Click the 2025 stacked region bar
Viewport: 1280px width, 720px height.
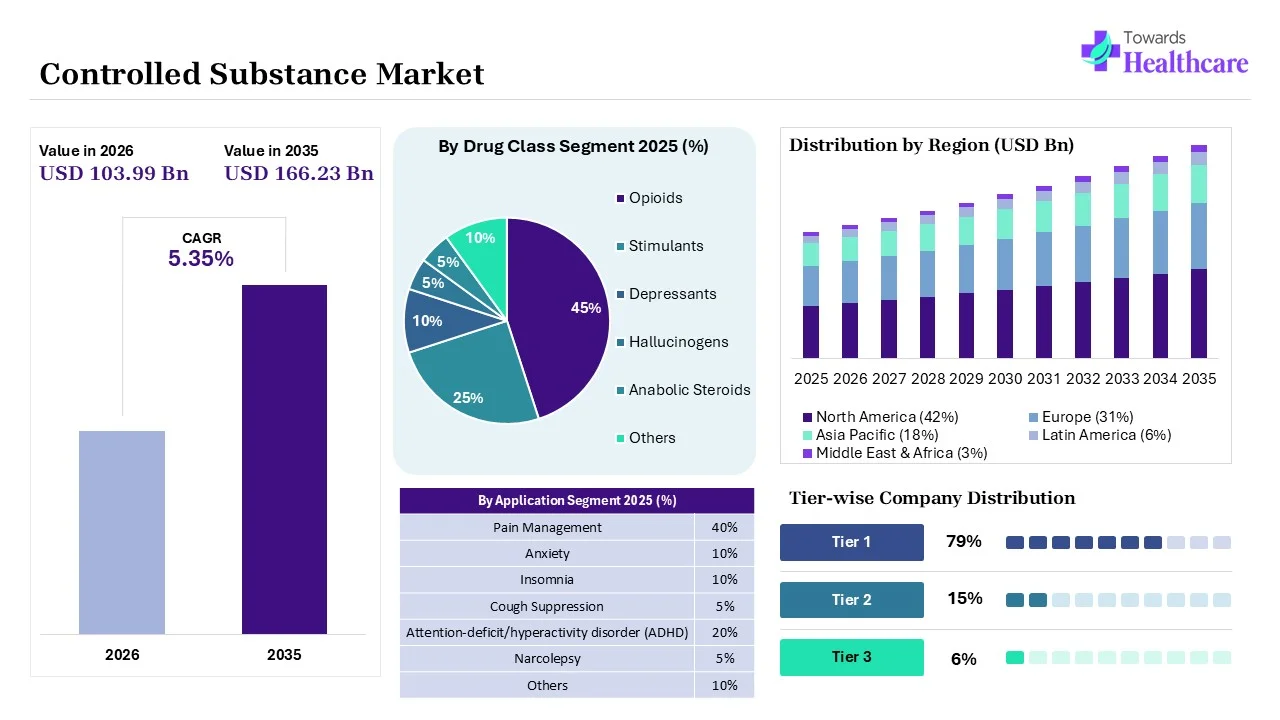tap(811, 295)
